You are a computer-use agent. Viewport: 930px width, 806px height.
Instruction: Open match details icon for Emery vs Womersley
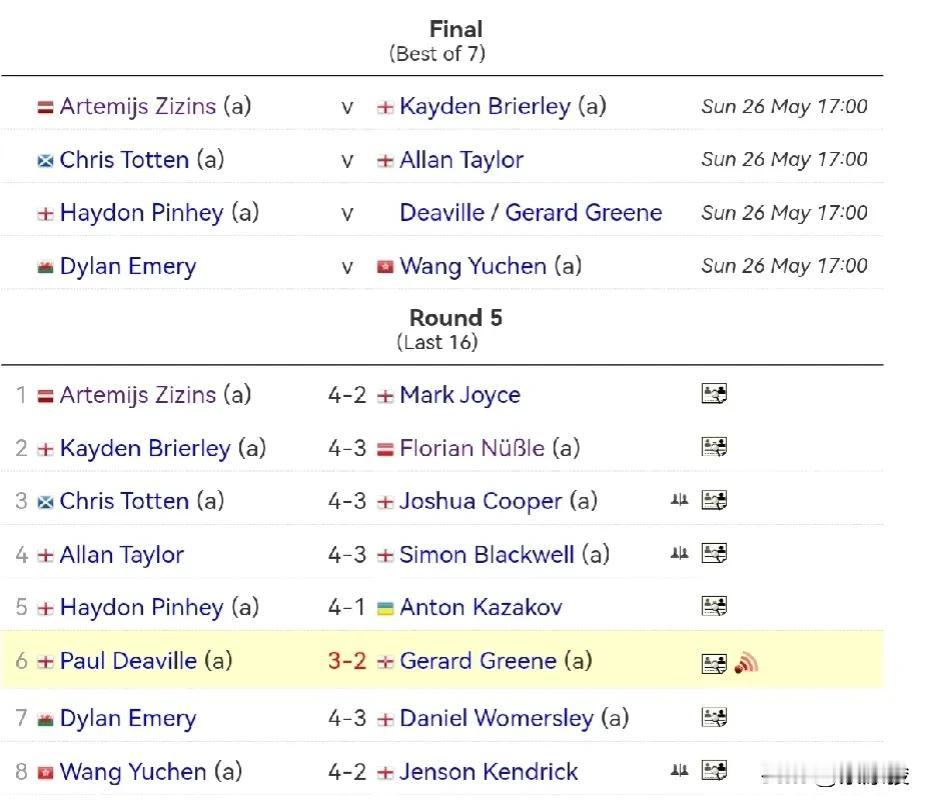click(714, 718)
